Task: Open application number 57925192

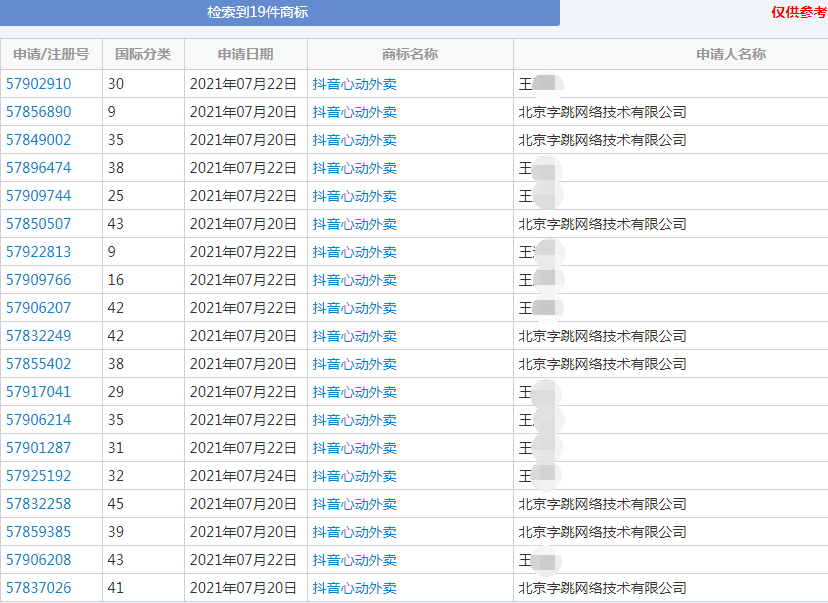Action: (39, 476)
